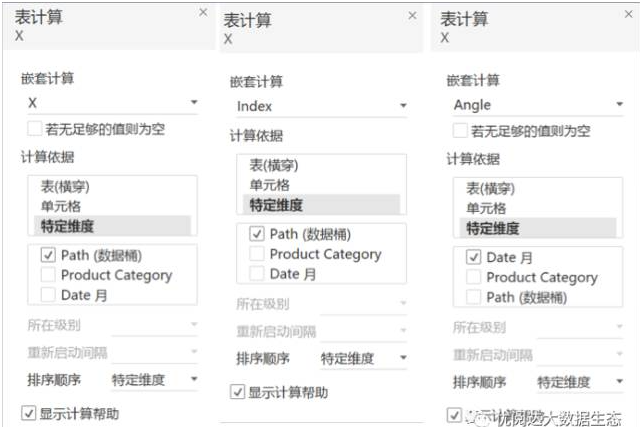640x427 pixels.
Task: Select 表(横穿) in the Index panel list
Action: (x=321, y=165)
